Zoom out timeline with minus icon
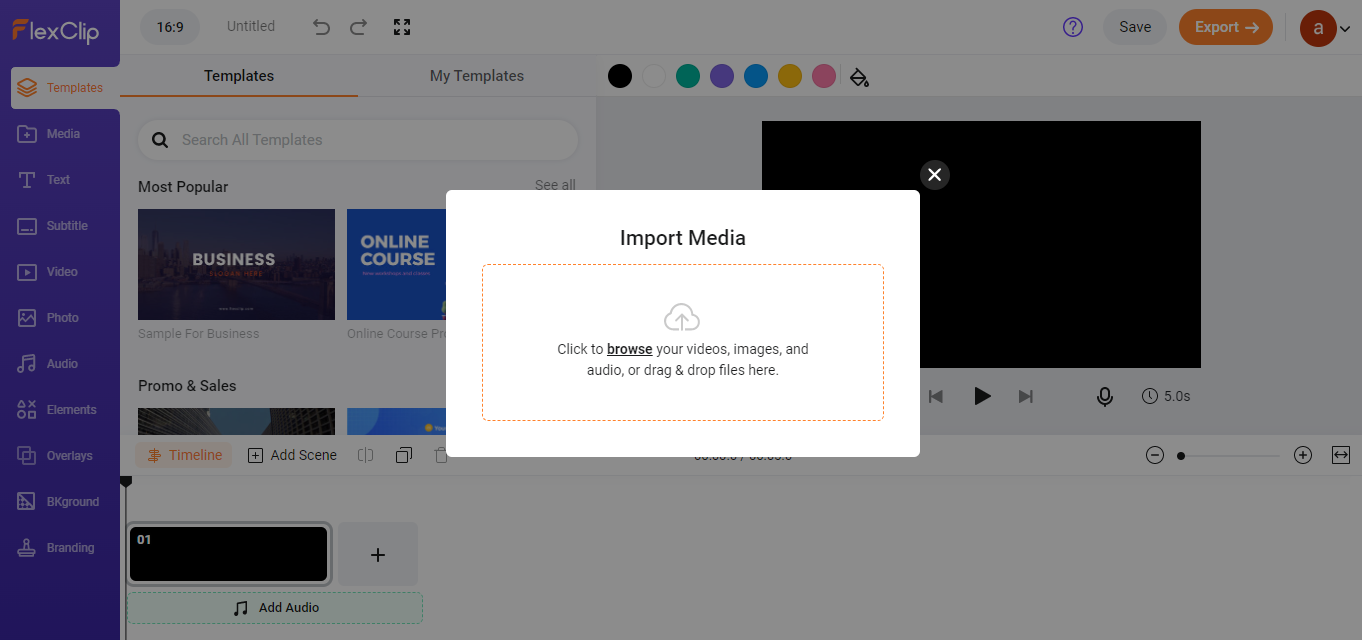1362x640 pixels. click(x=1155, y=455)
